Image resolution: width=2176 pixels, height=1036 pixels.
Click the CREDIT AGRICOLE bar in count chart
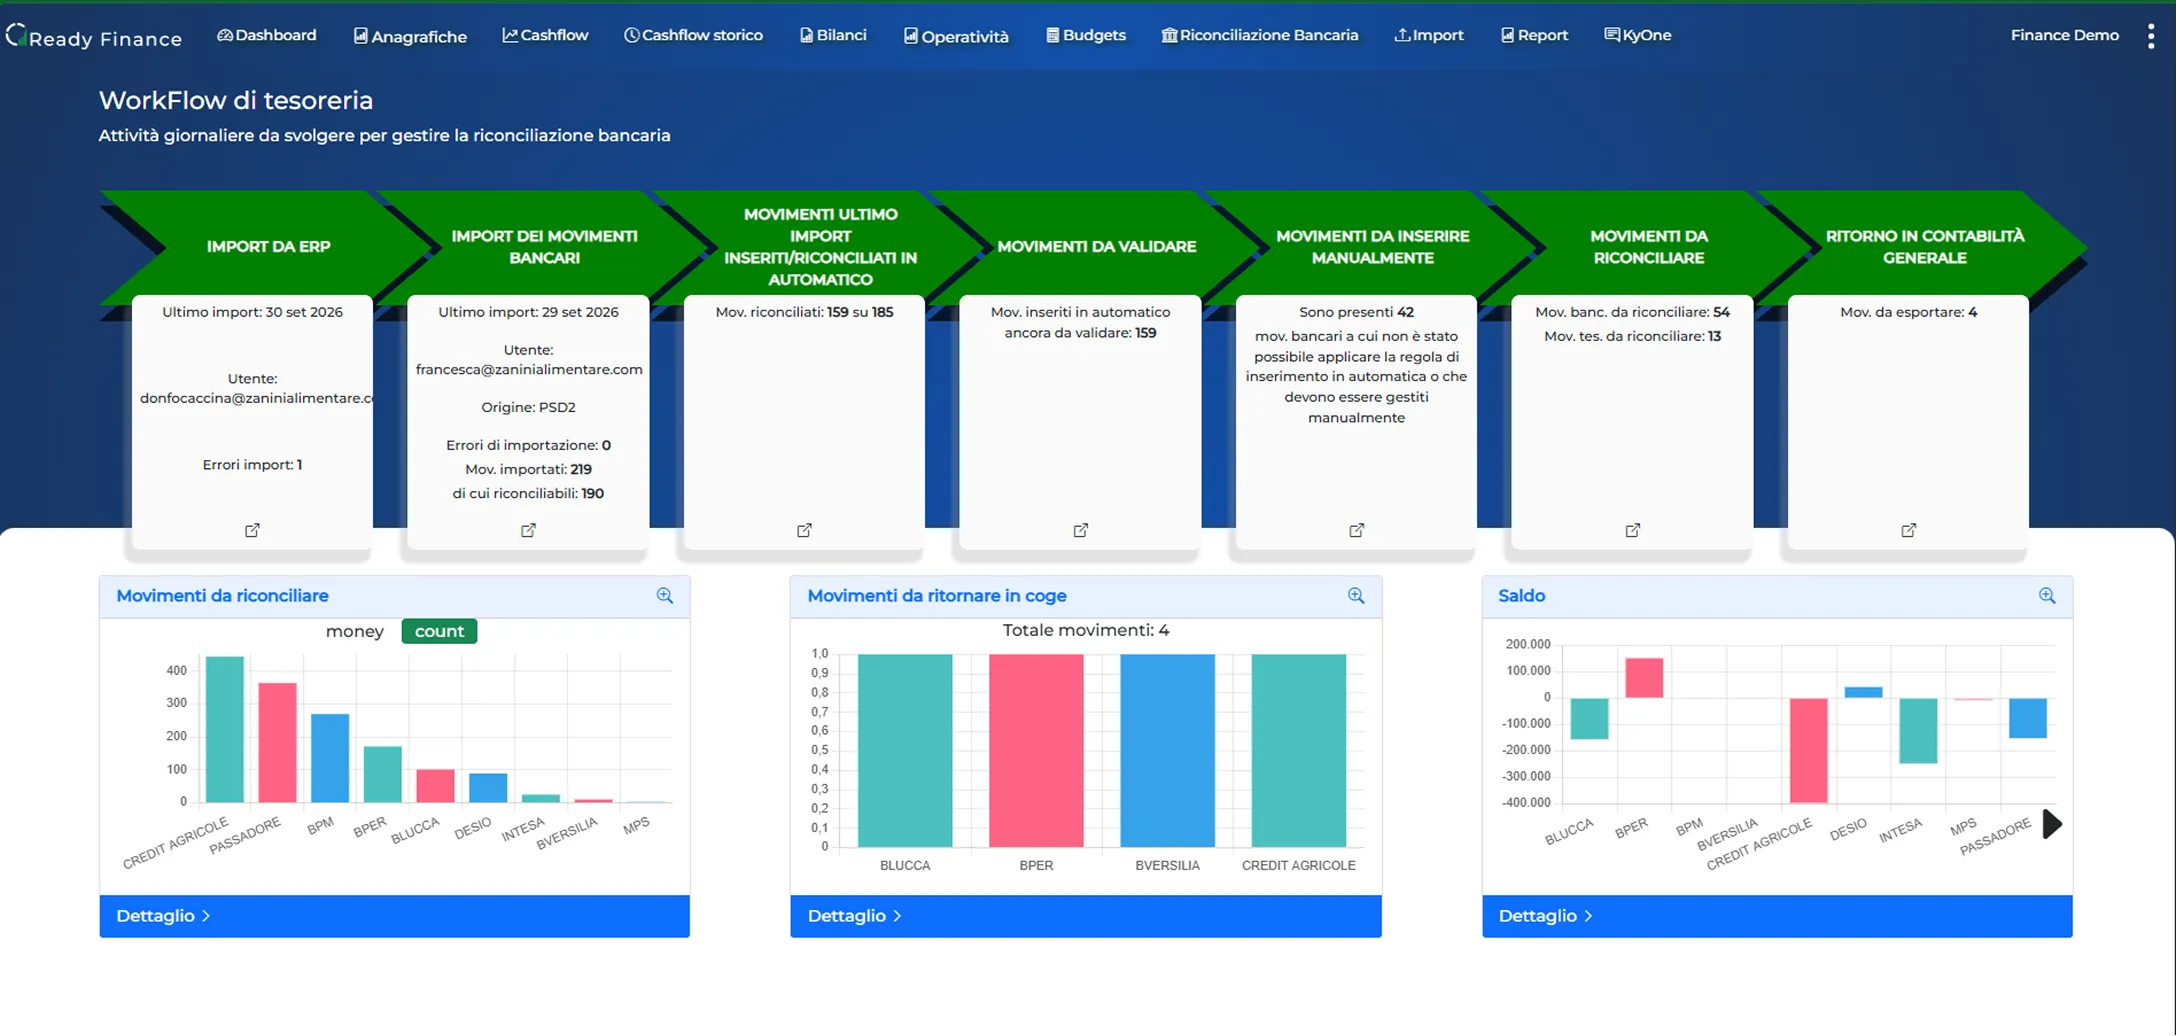[x=225, y=729]
